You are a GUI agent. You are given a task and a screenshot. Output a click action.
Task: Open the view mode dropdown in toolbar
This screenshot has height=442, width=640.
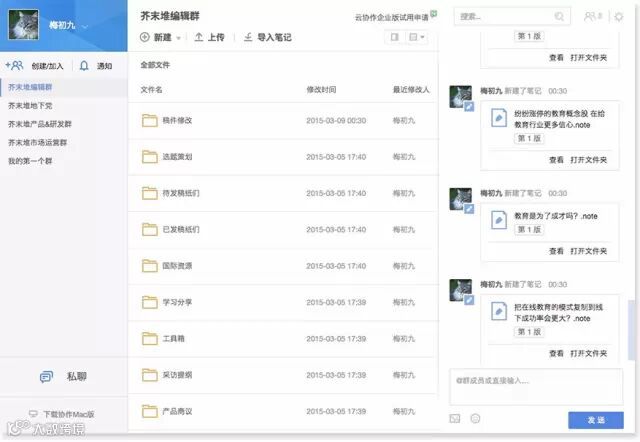click(x=417, y=37)
